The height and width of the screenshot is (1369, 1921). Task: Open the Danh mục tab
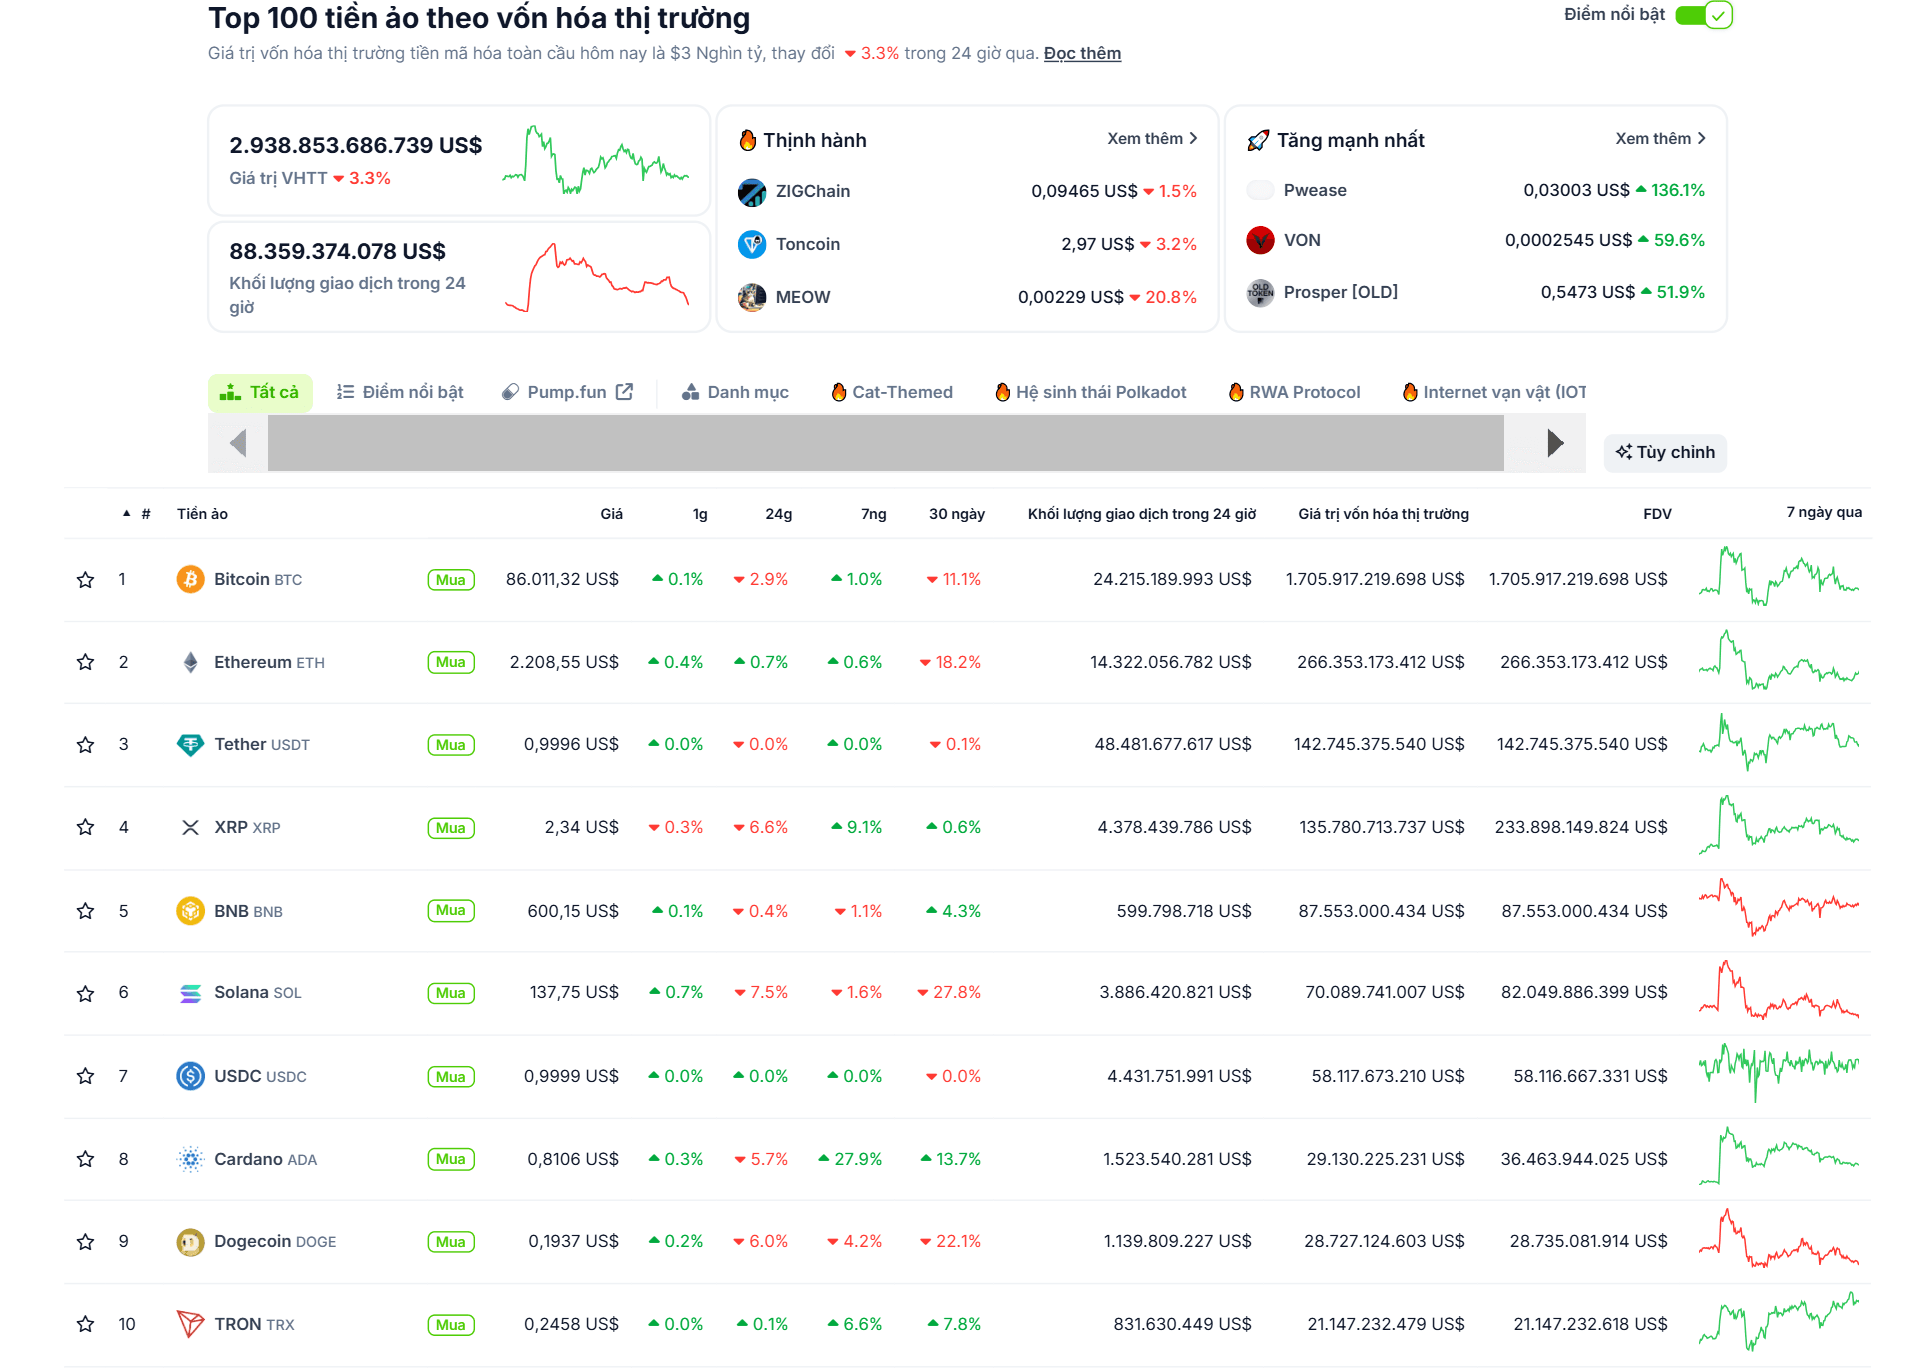(x=735, y=392)
